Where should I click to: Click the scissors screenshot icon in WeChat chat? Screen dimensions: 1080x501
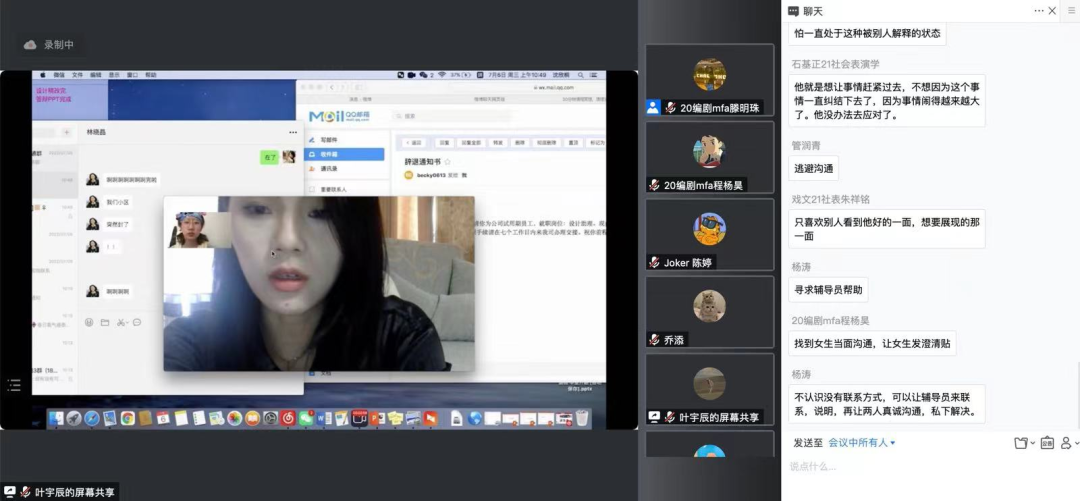coord(122,322)
